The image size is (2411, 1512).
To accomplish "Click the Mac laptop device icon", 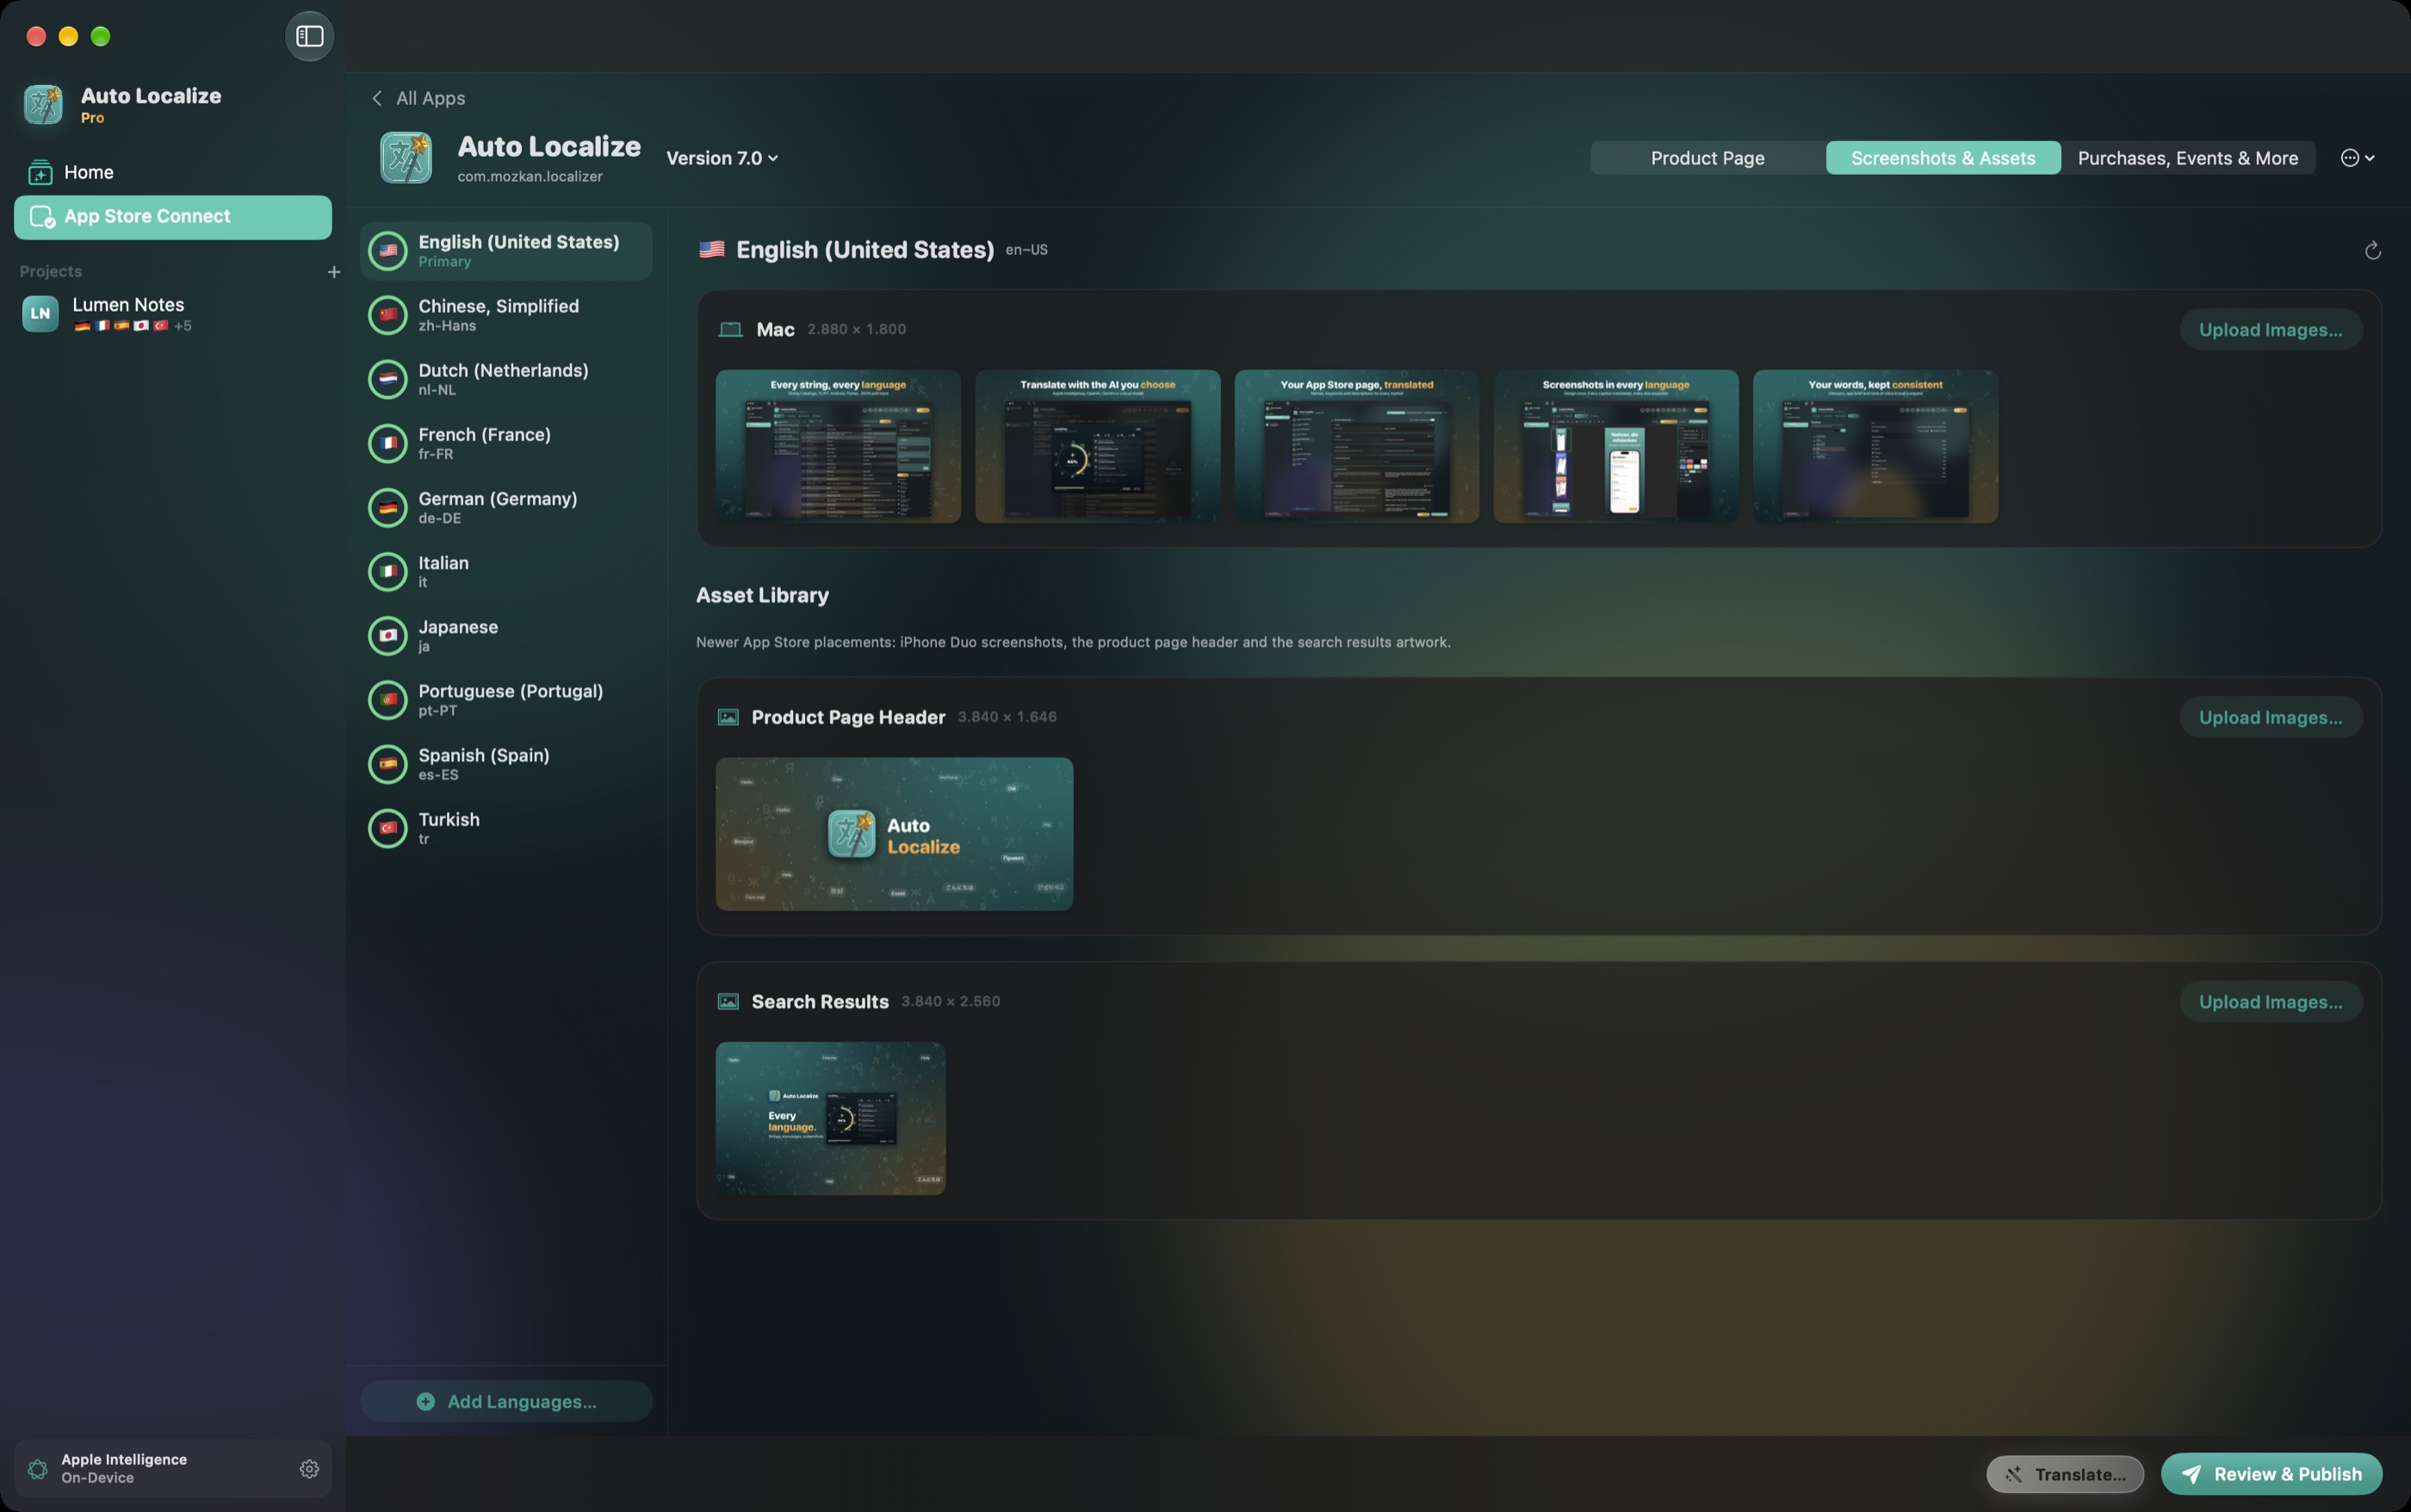I will [x=730, y=330].
